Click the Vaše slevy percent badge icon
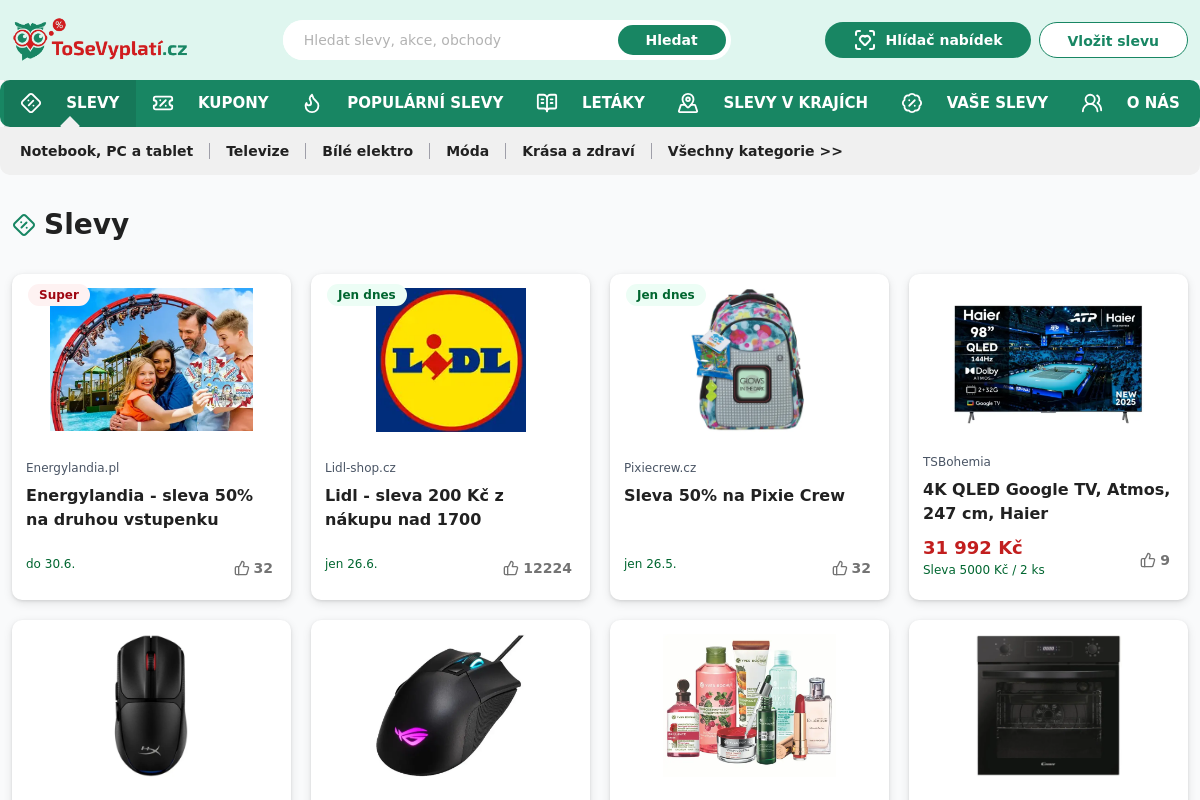The width and height of the screenshot is (1200, 800). [912, 103]
